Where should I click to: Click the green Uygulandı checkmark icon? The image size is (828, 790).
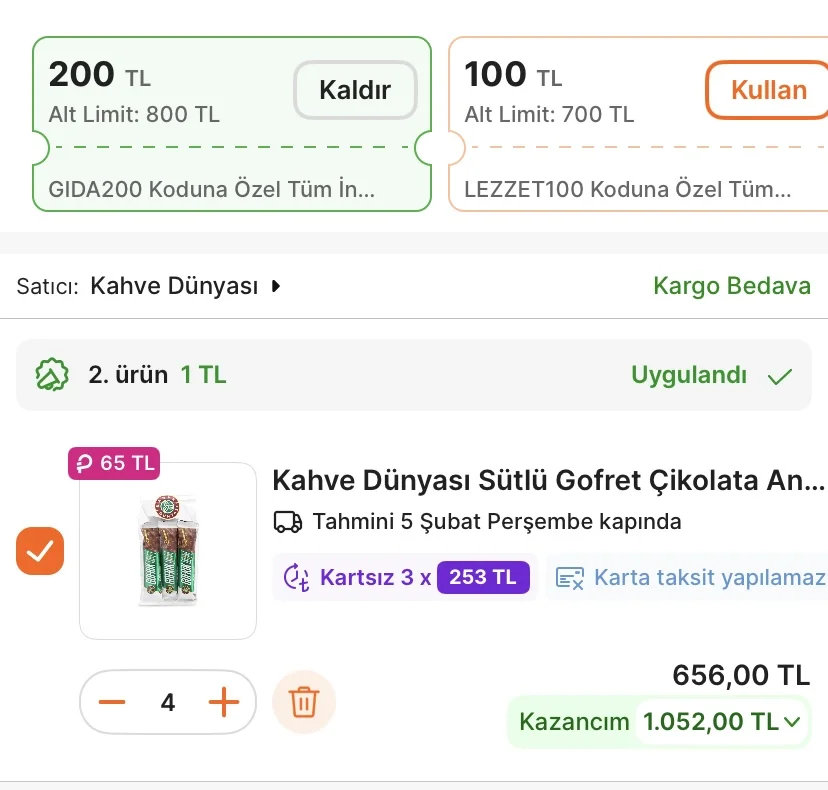pos(779,376)
